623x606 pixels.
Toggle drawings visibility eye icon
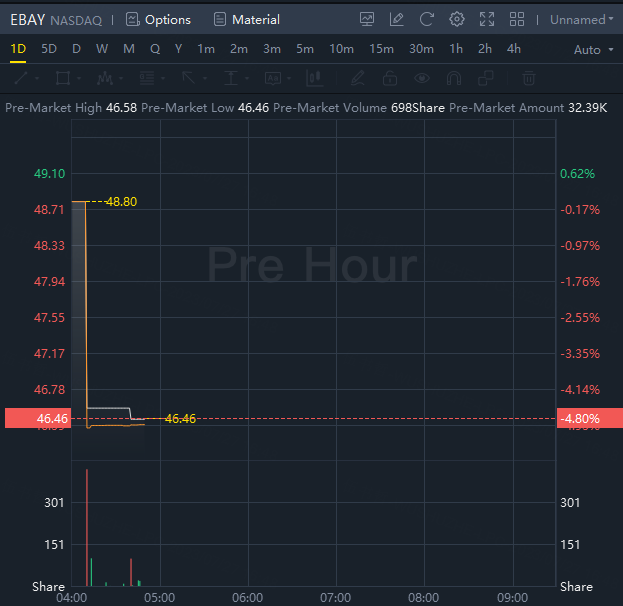422,78
